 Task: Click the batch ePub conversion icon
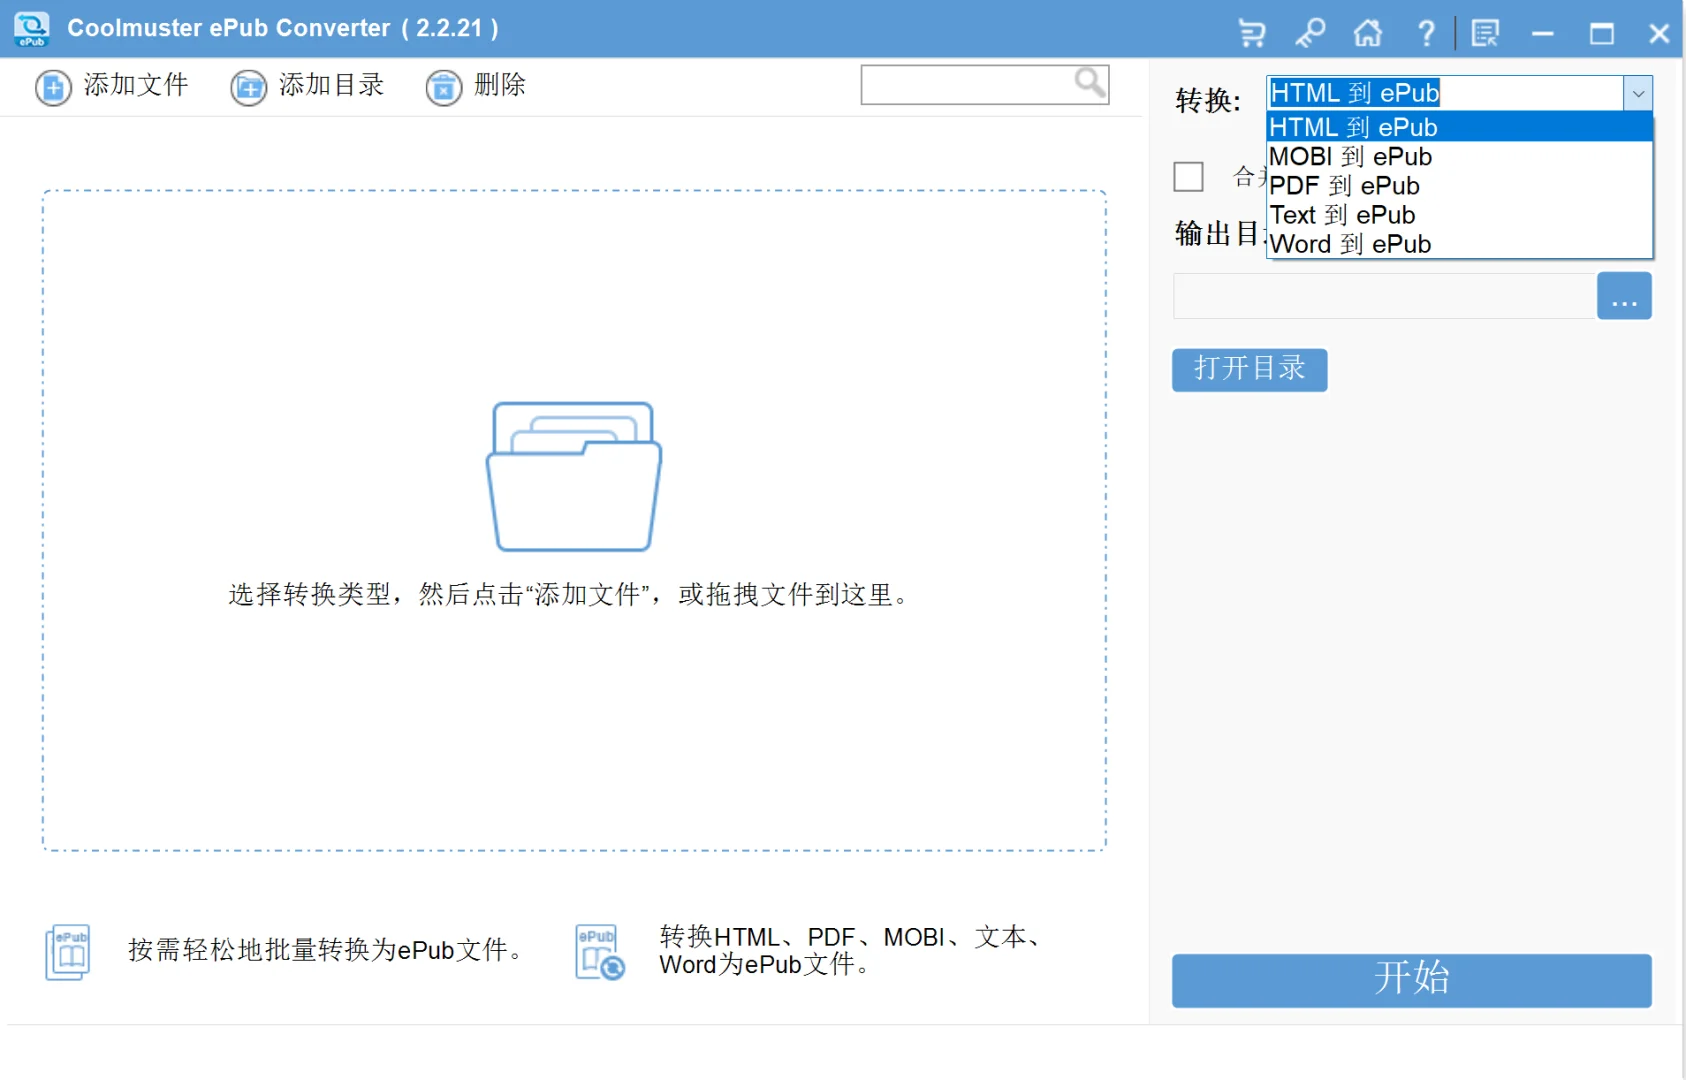(x=68, y=951)
